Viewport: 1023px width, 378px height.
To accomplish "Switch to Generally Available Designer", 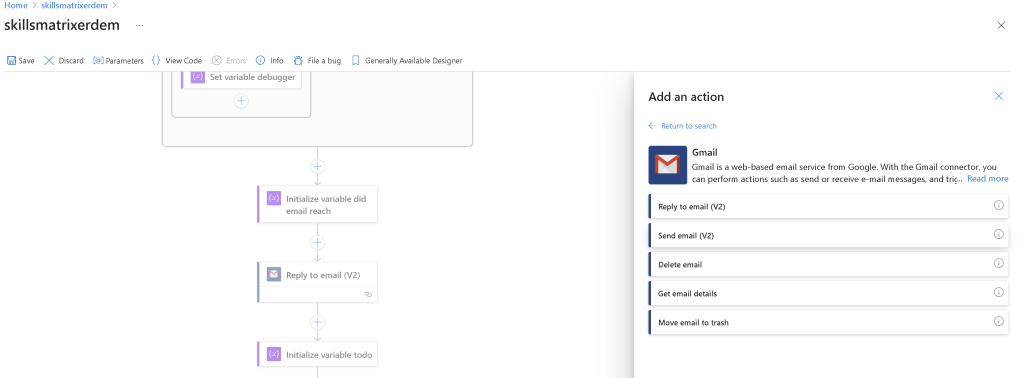I will pos(406,61).
